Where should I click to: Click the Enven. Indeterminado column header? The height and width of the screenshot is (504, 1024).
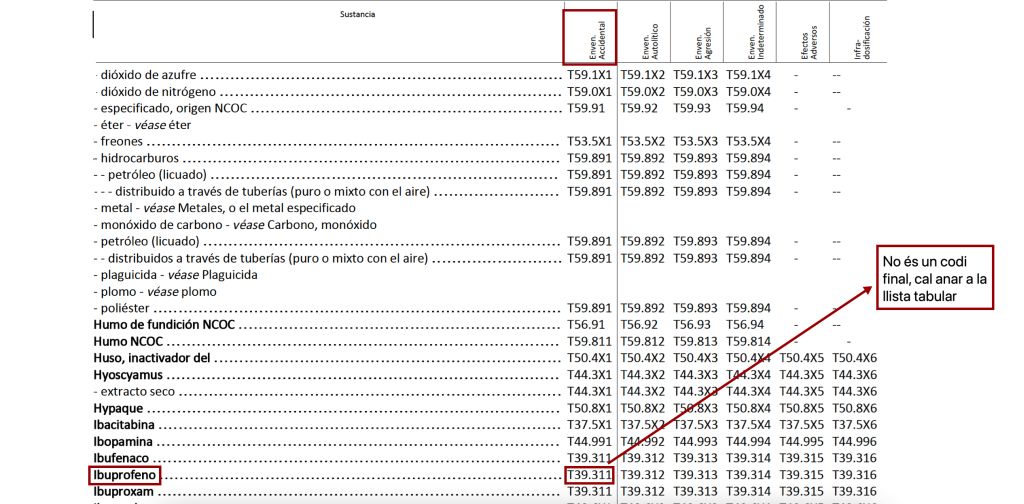(752, 40)
